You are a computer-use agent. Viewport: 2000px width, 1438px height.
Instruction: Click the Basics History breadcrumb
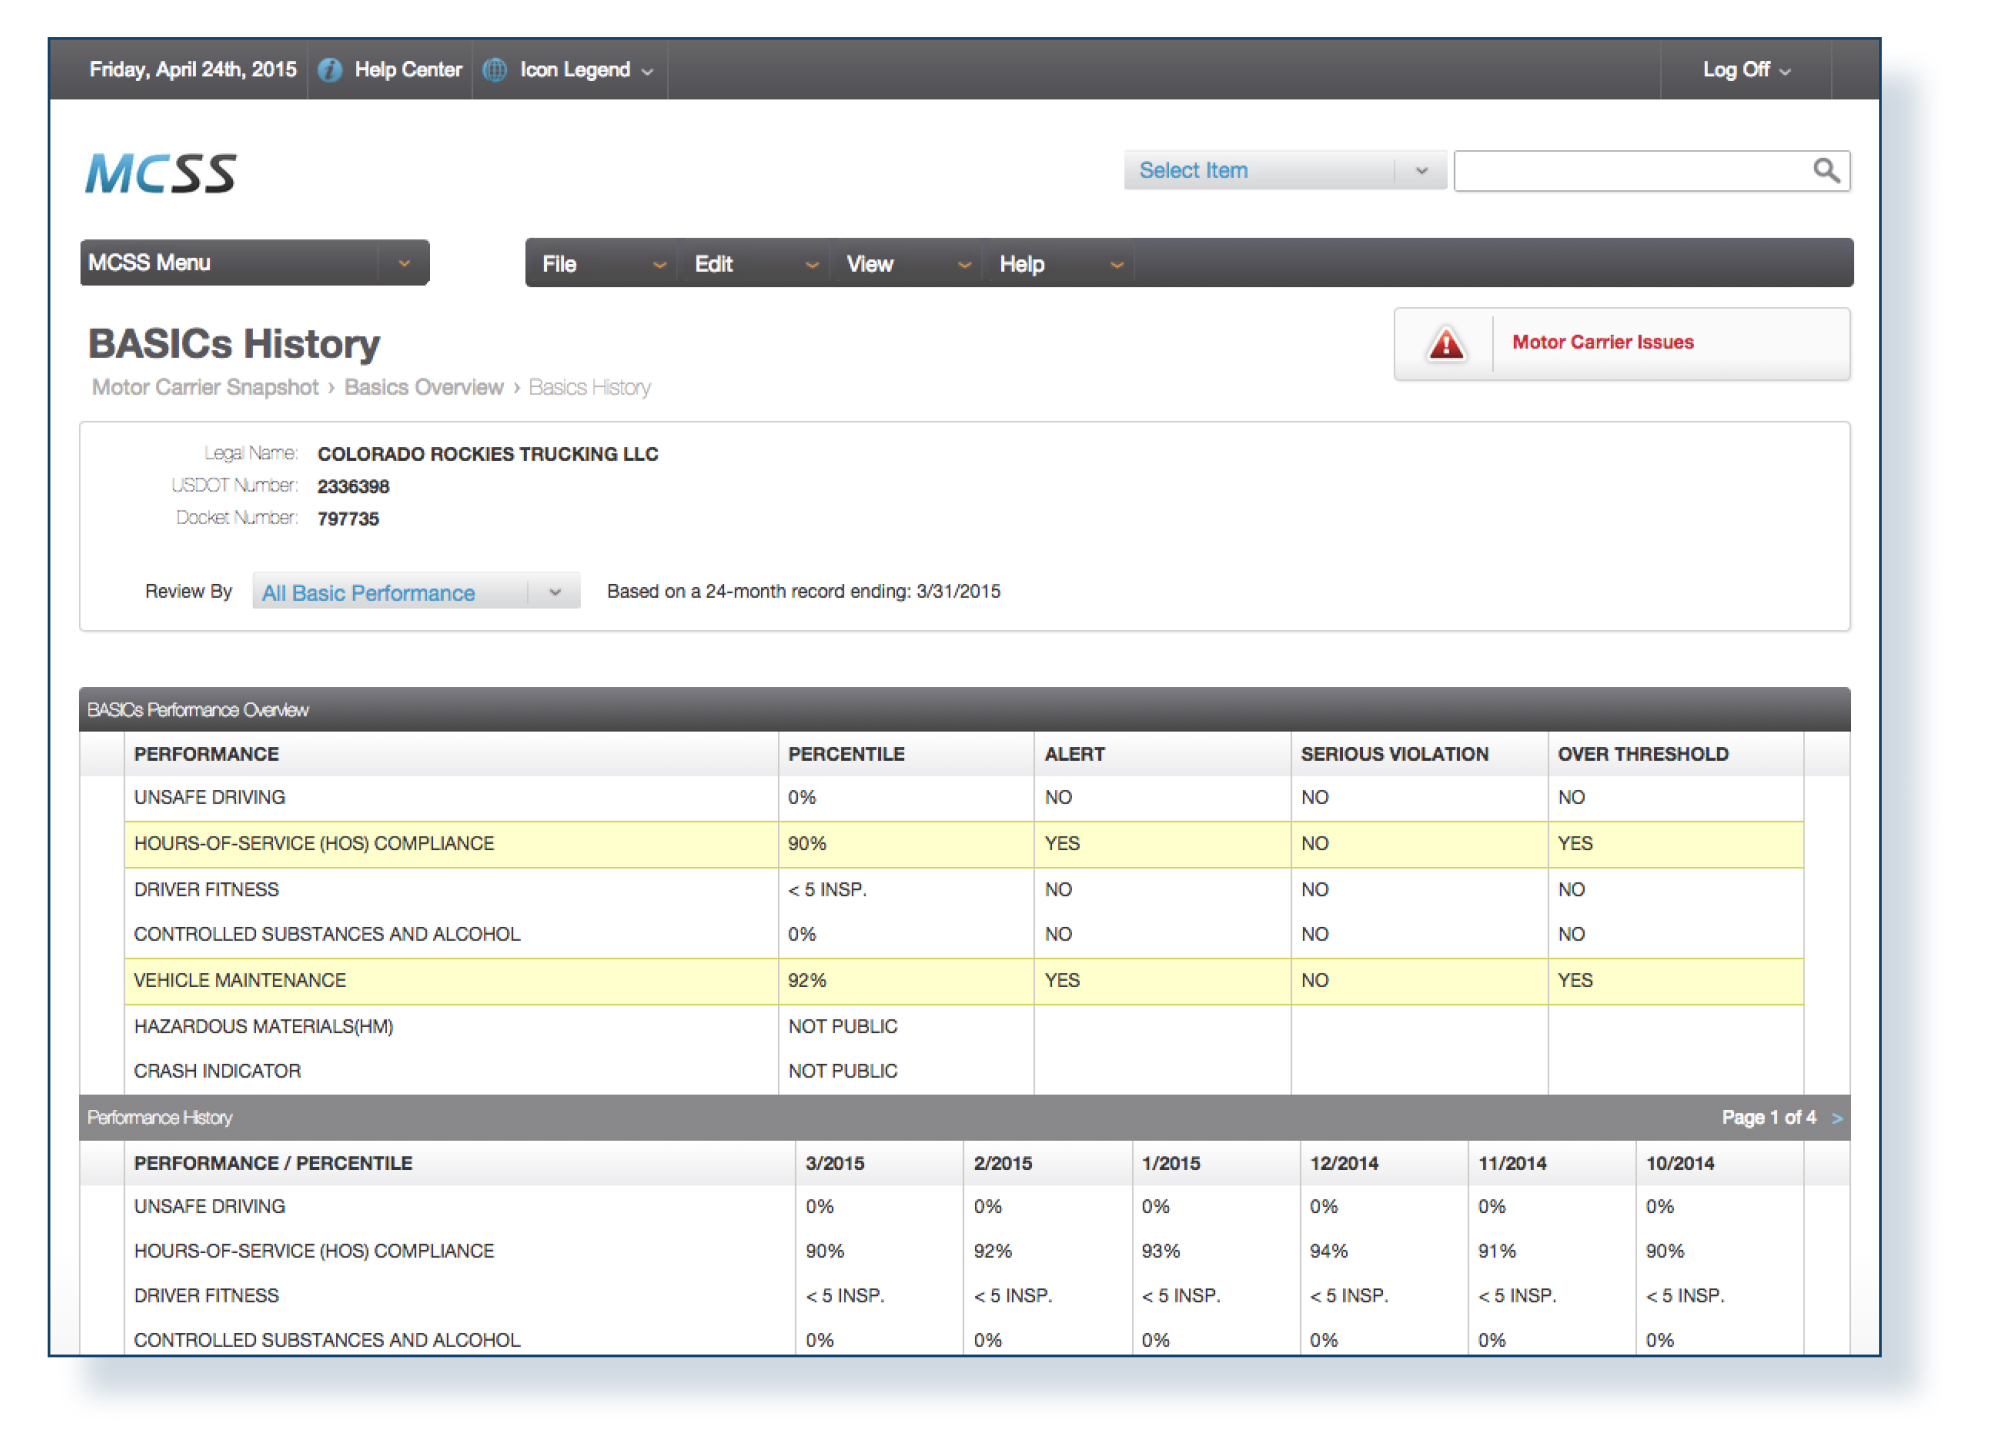(x=590, y=388)
